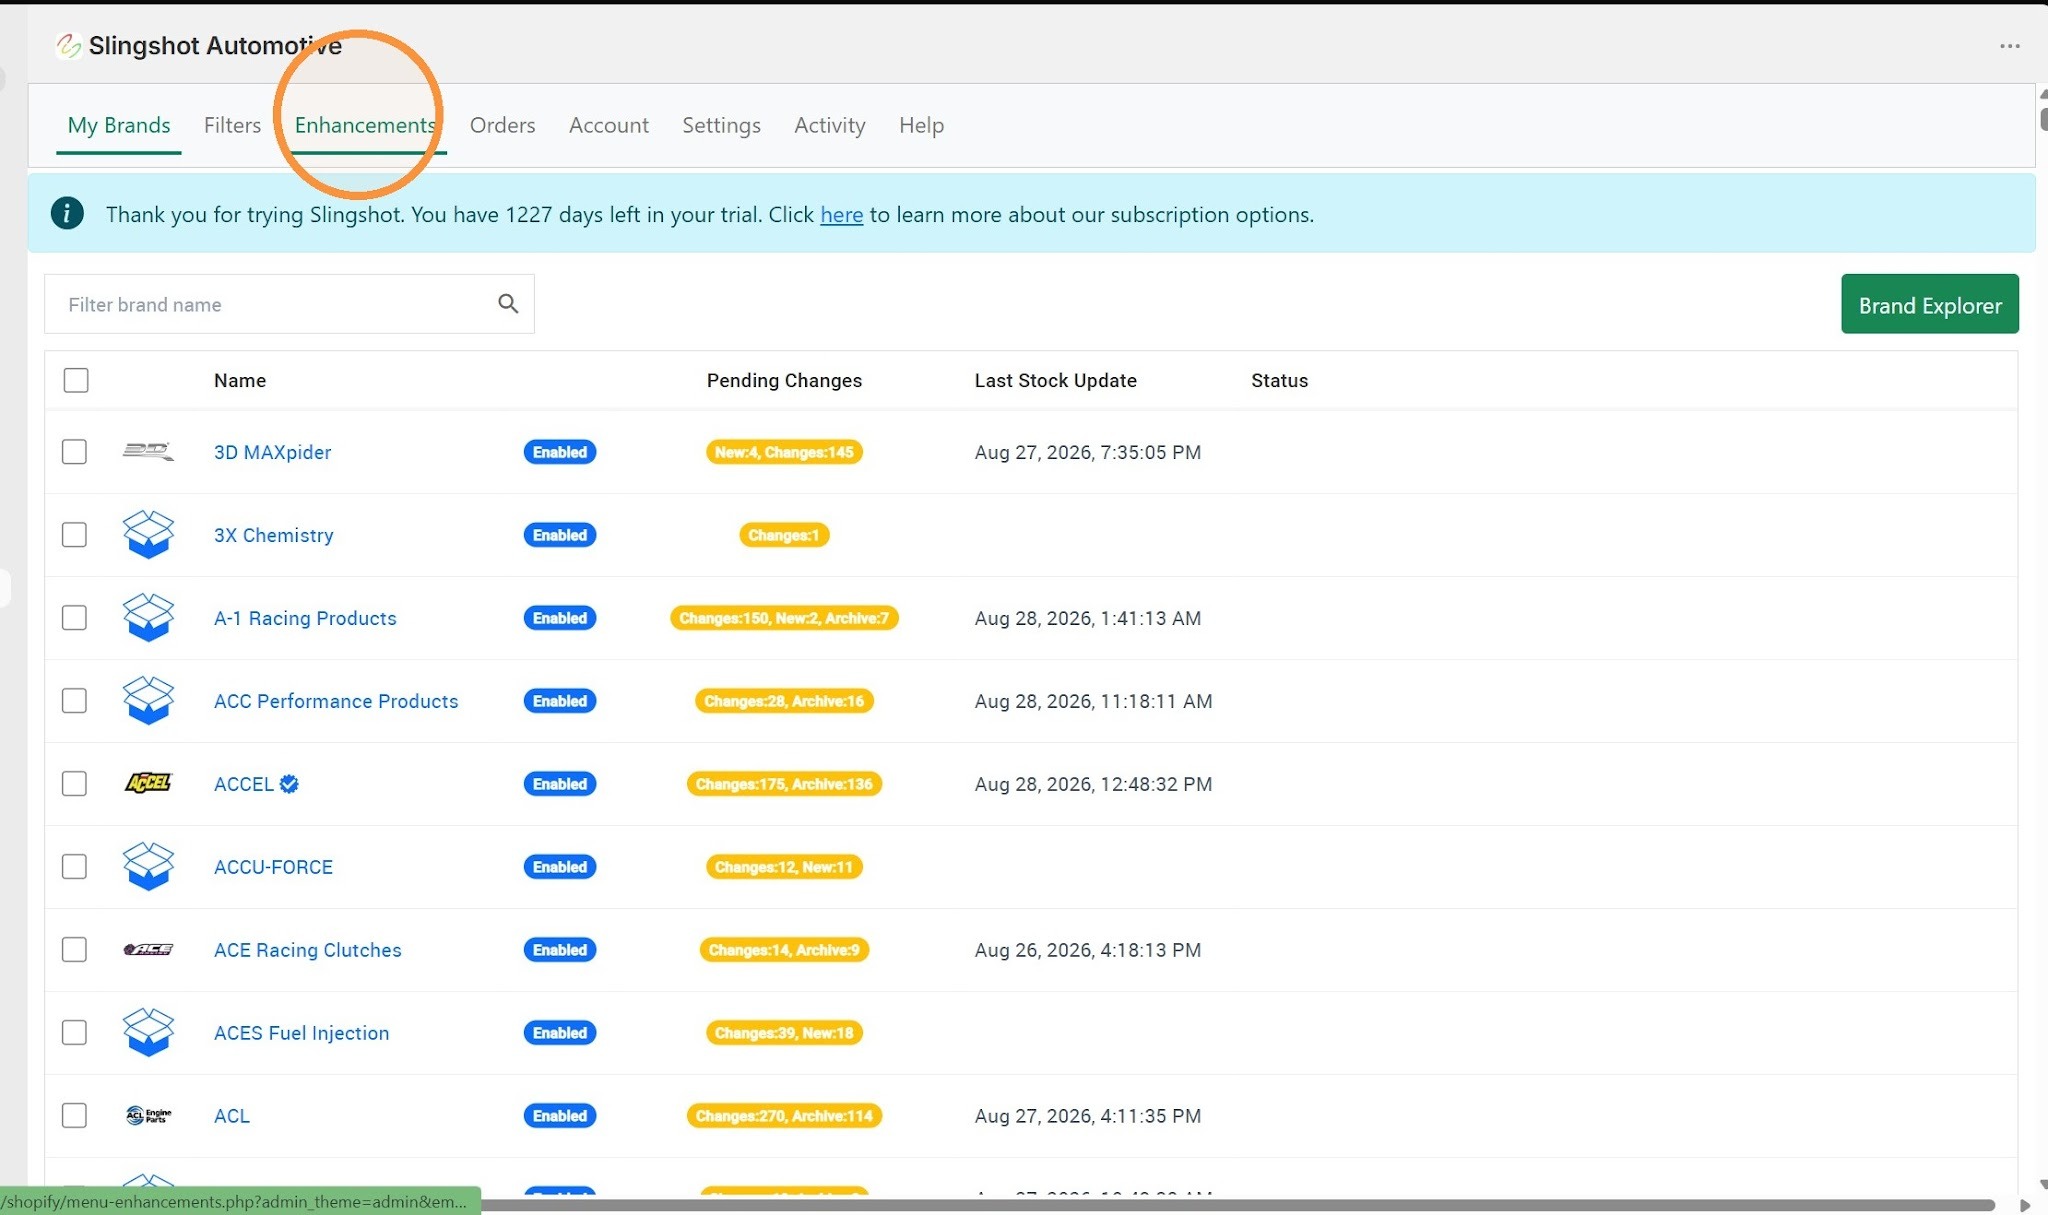The image size is (2048, 1215).
Task: Go to the Orders tab
Action: 503,125
